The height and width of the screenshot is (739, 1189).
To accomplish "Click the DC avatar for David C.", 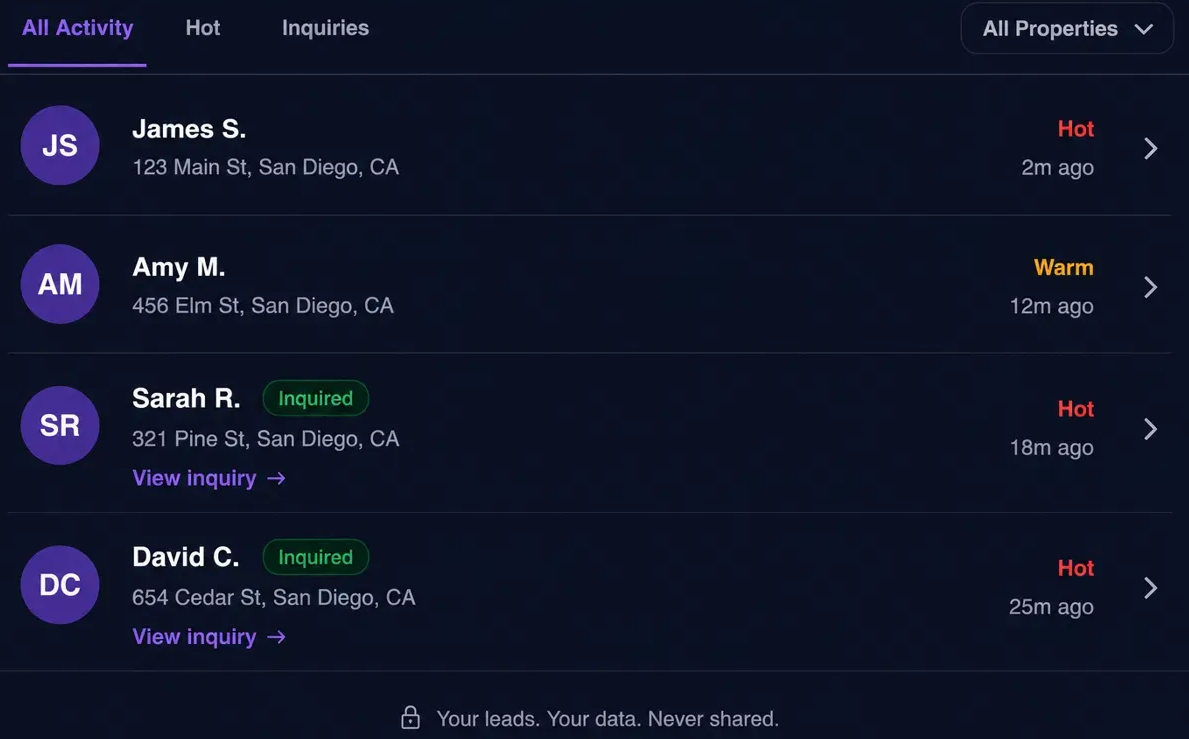I will click(60, 584).
